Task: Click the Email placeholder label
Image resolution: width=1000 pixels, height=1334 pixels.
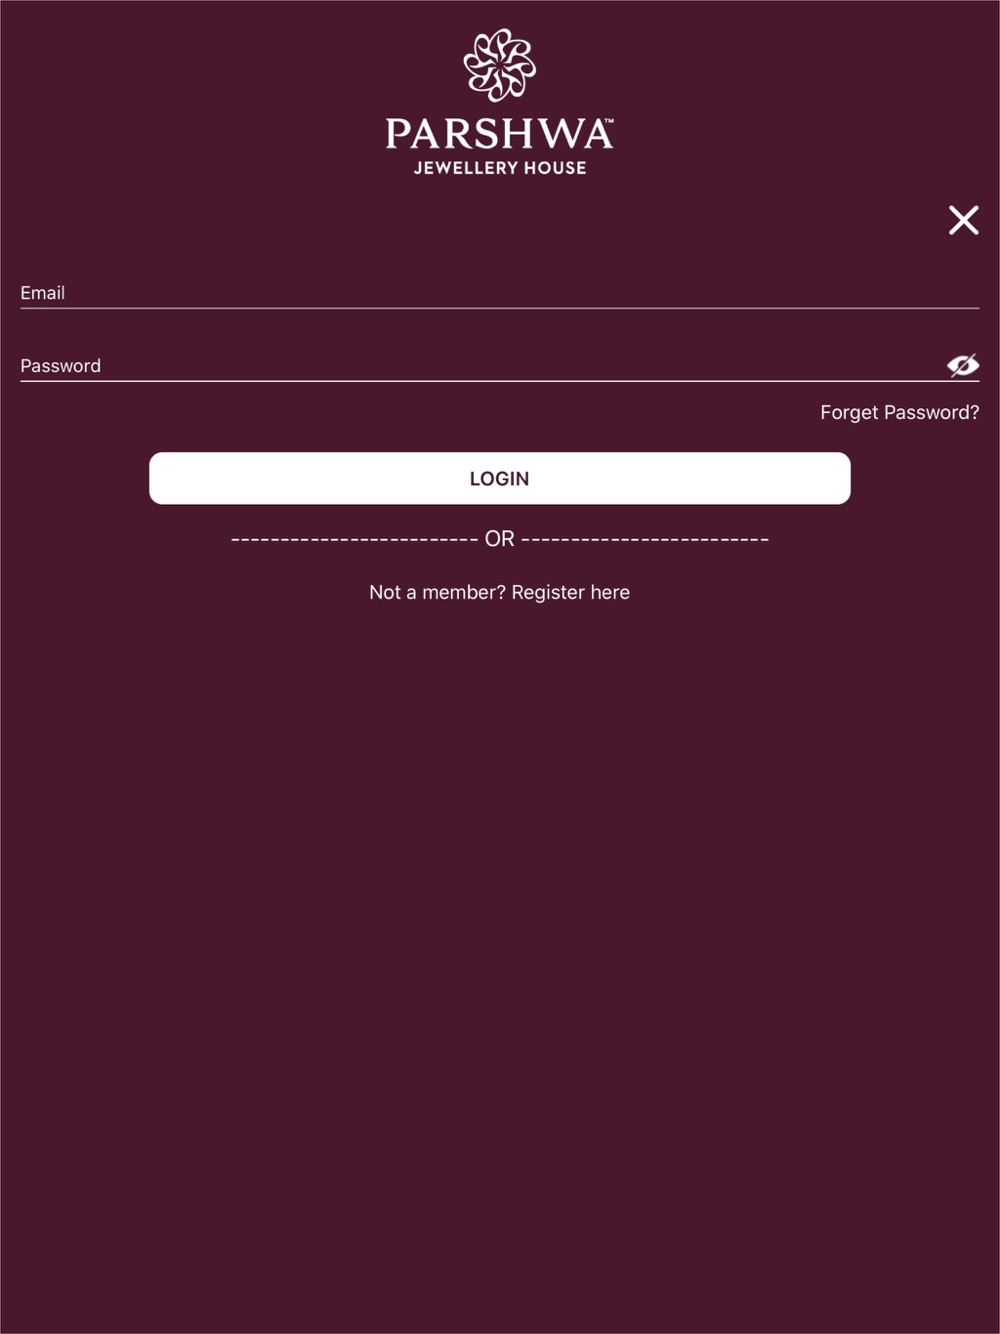Action: coord(43,293)
